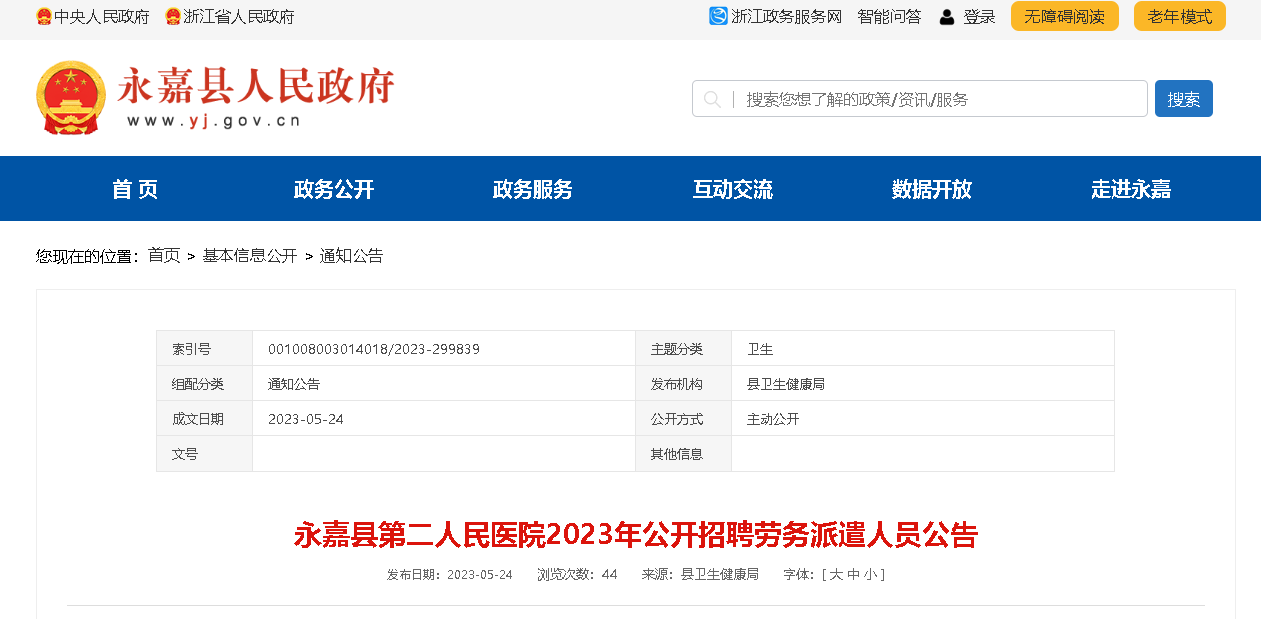Image resolution: width=1261 pixels, height=619 pixels.
Task: Click emblem icon next to 浙江省人民政府
Action: [x=173, y=17]
